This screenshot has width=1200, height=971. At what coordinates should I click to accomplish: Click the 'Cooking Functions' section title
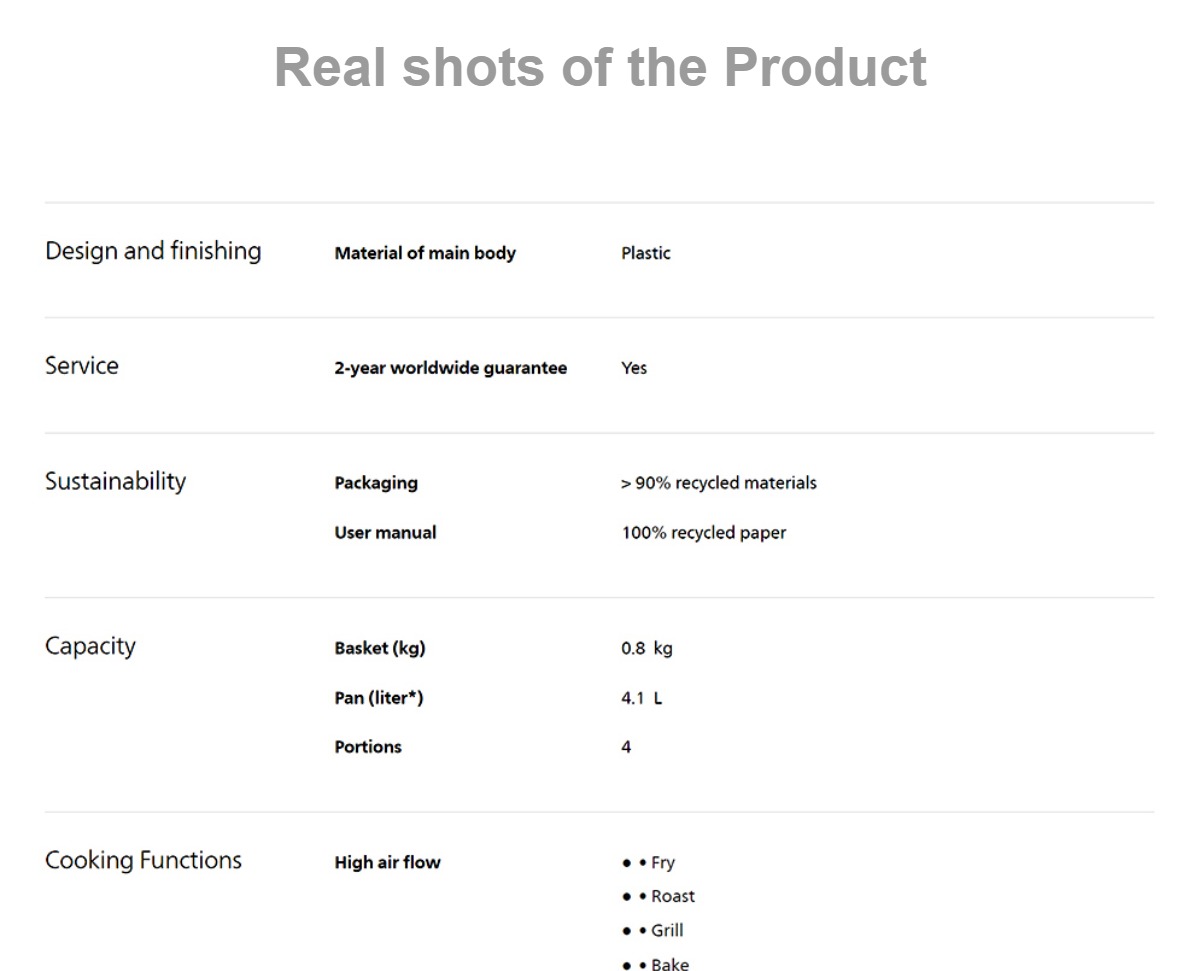pyautogui.click(x=143, y=860)
